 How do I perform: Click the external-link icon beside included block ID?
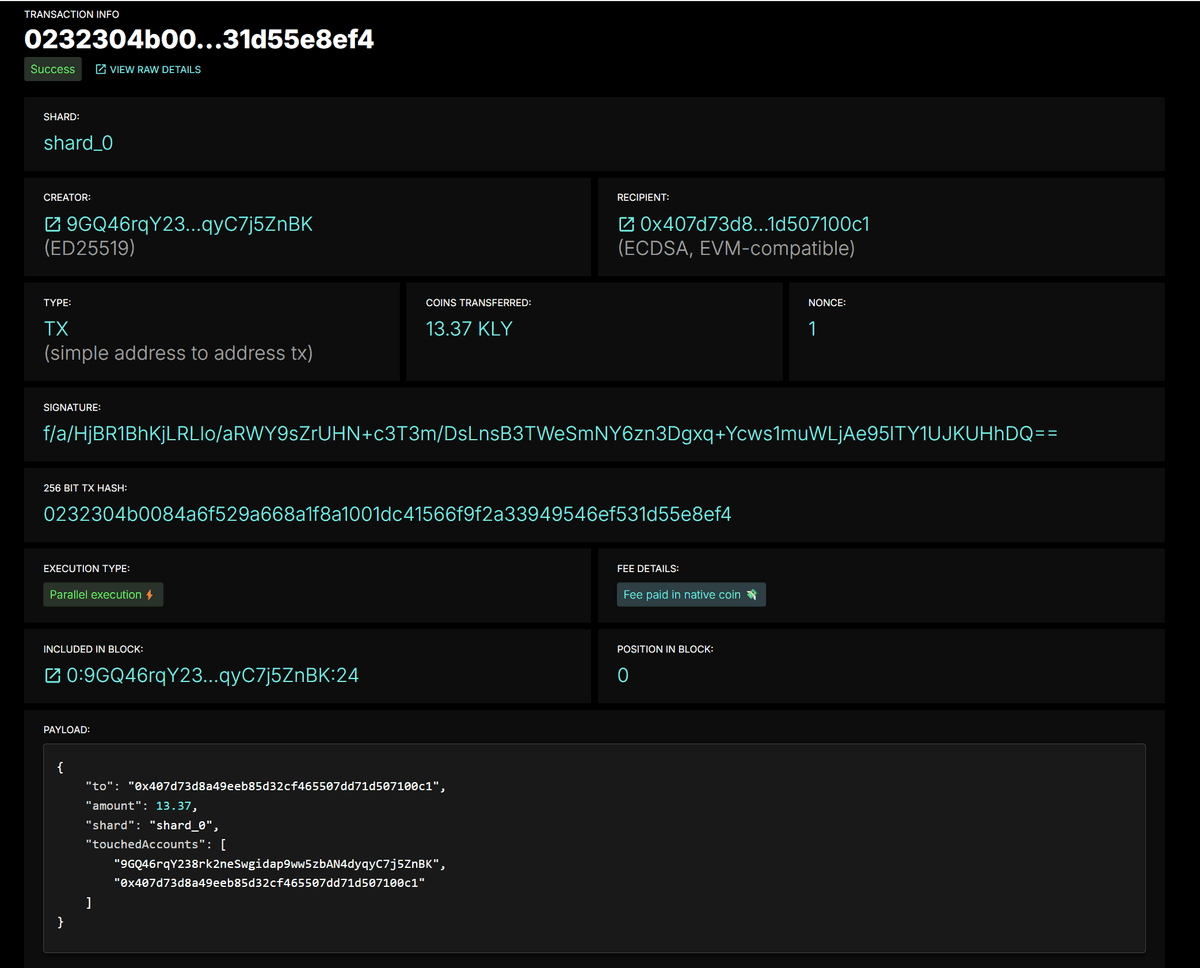(x=52, y=676)
